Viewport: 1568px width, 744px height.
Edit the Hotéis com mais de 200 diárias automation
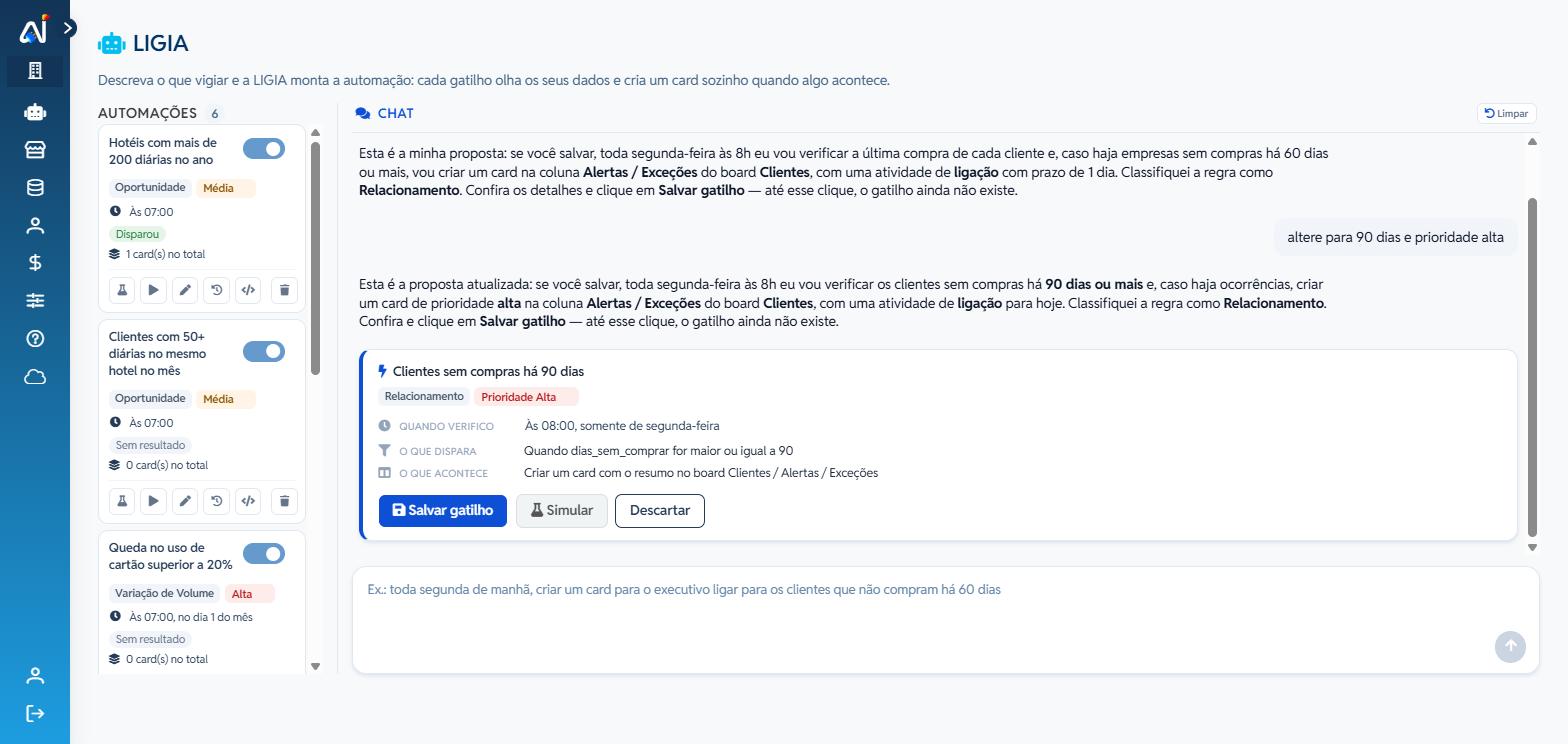click(x=185, y=290)
